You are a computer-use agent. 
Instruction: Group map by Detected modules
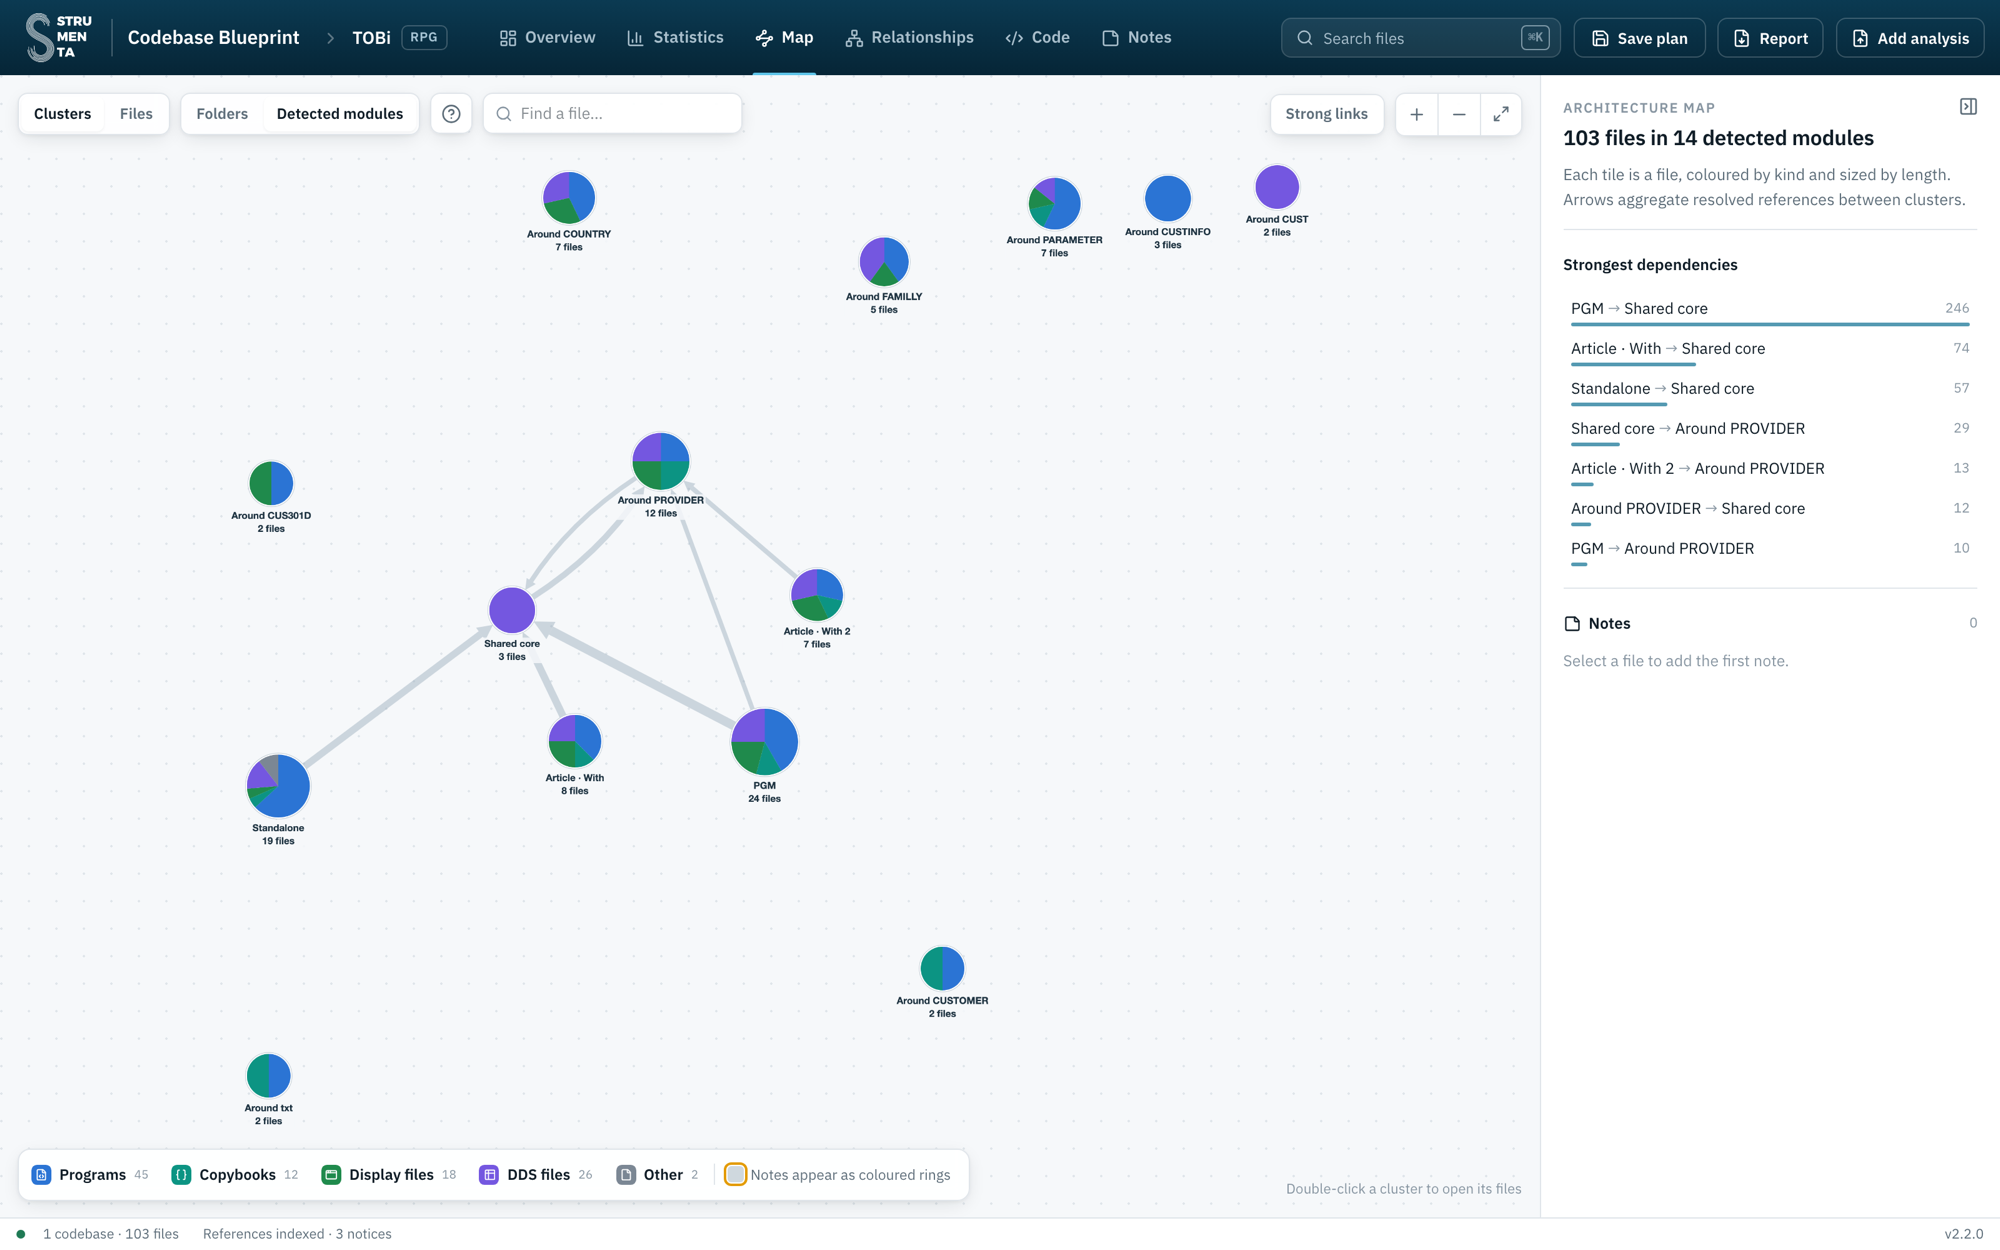340,114
